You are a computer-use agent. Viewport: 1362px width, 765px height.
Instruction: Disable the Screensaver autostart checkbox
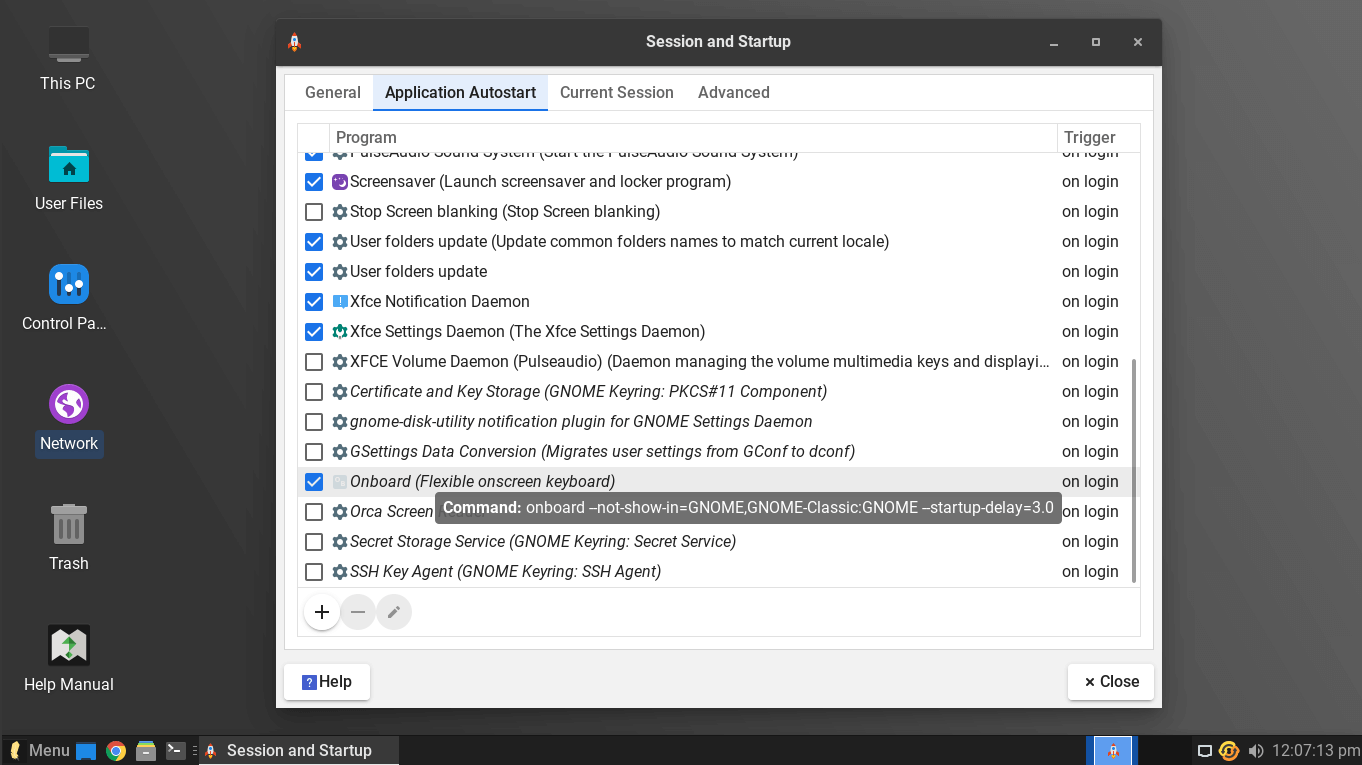pyautogui.click(x=314, y=182)
